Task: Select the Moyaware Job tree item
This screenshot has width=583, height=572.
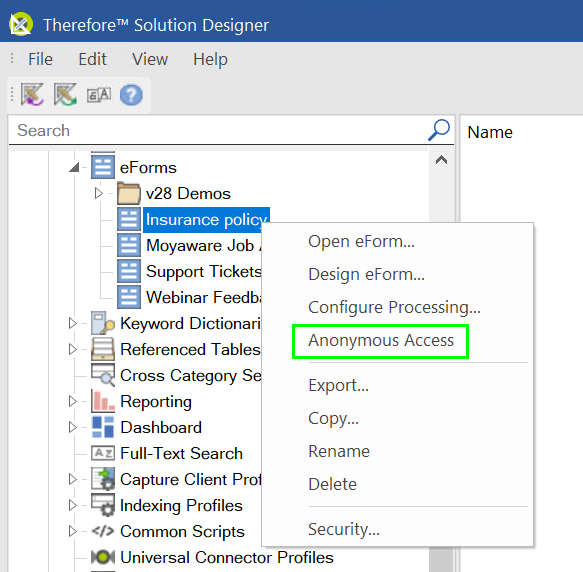Action: pos(204,245)
